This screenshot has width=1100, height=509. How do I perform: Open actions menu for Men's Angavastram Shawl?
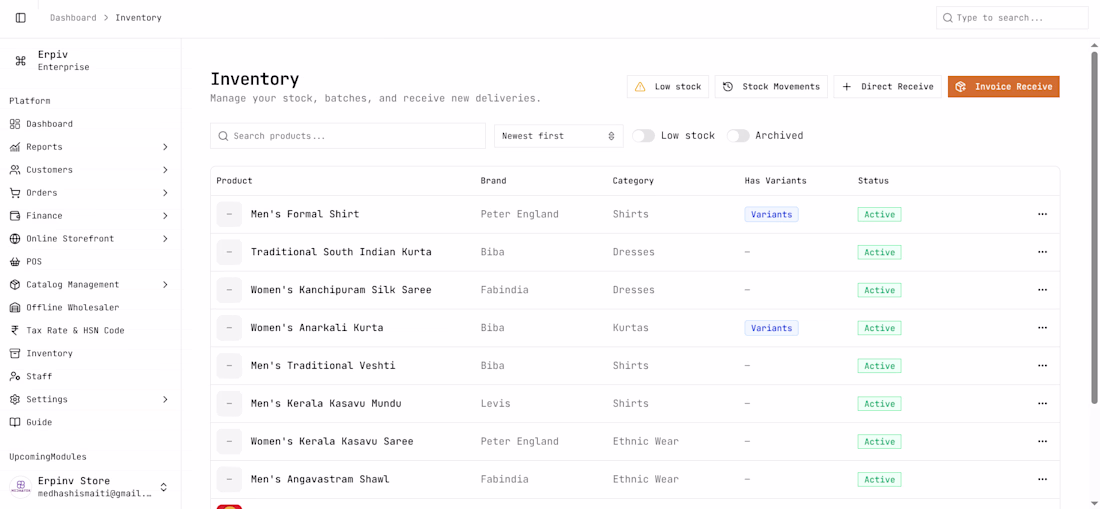coord(1042,480)
